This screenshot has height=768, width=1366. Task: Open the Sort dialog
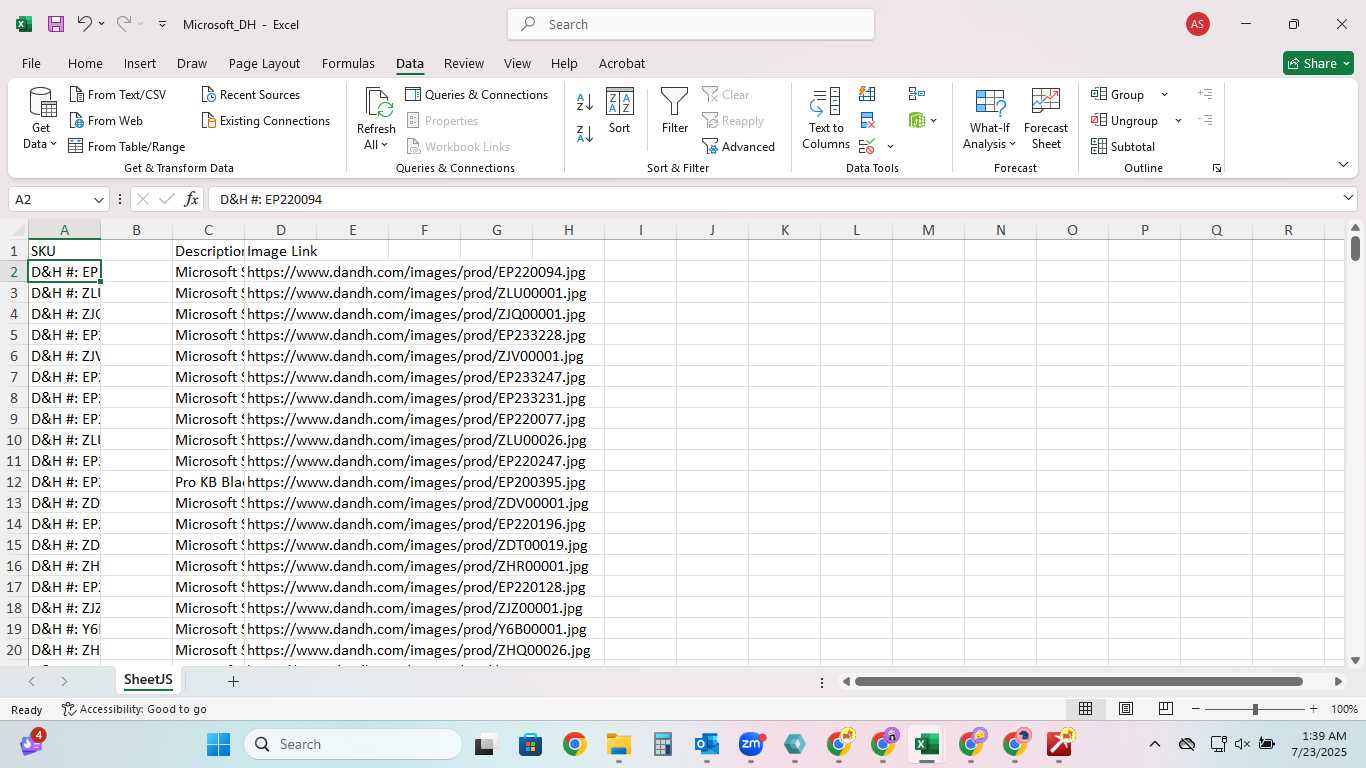(x=620, y=110)
